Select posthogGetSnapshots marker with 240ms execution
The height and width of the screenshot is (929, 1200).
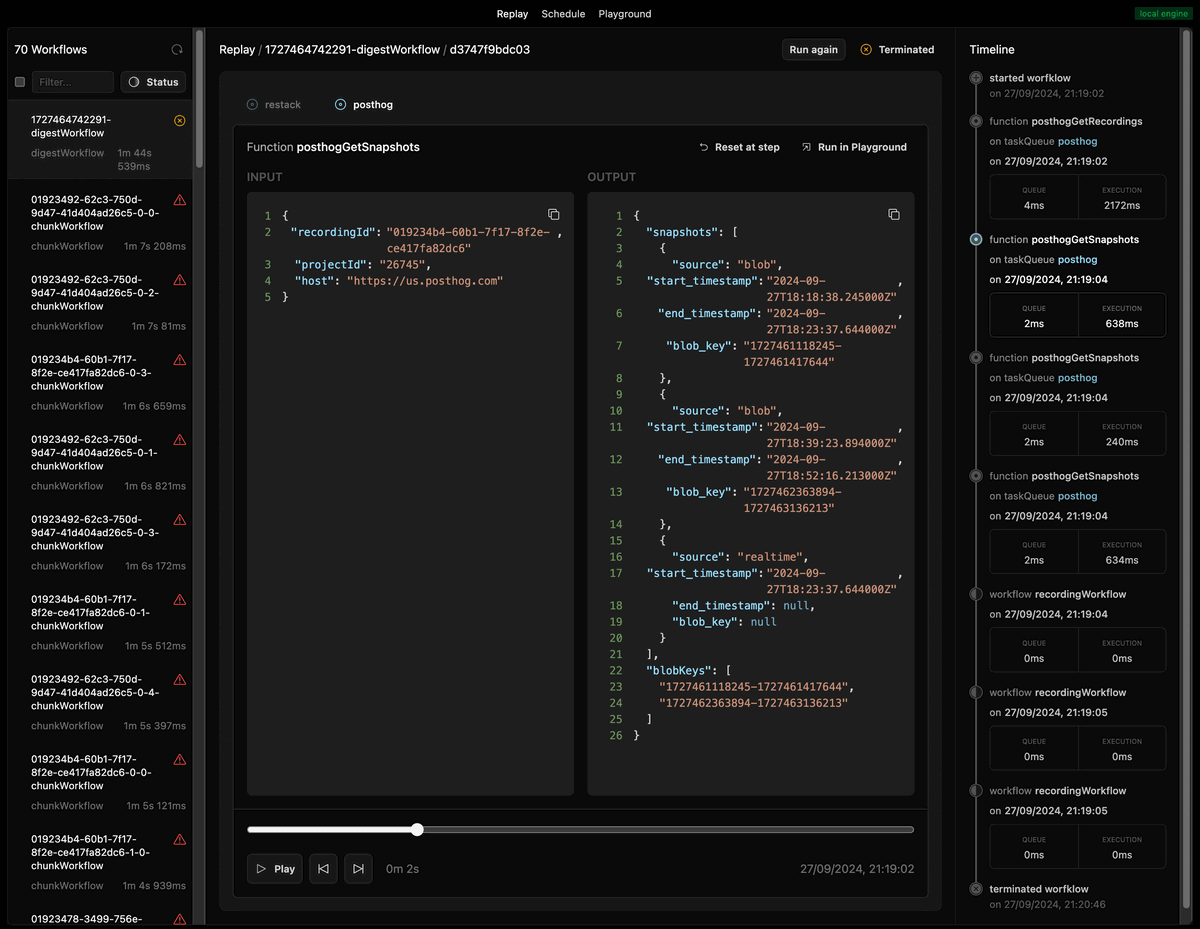pos(976,357)
